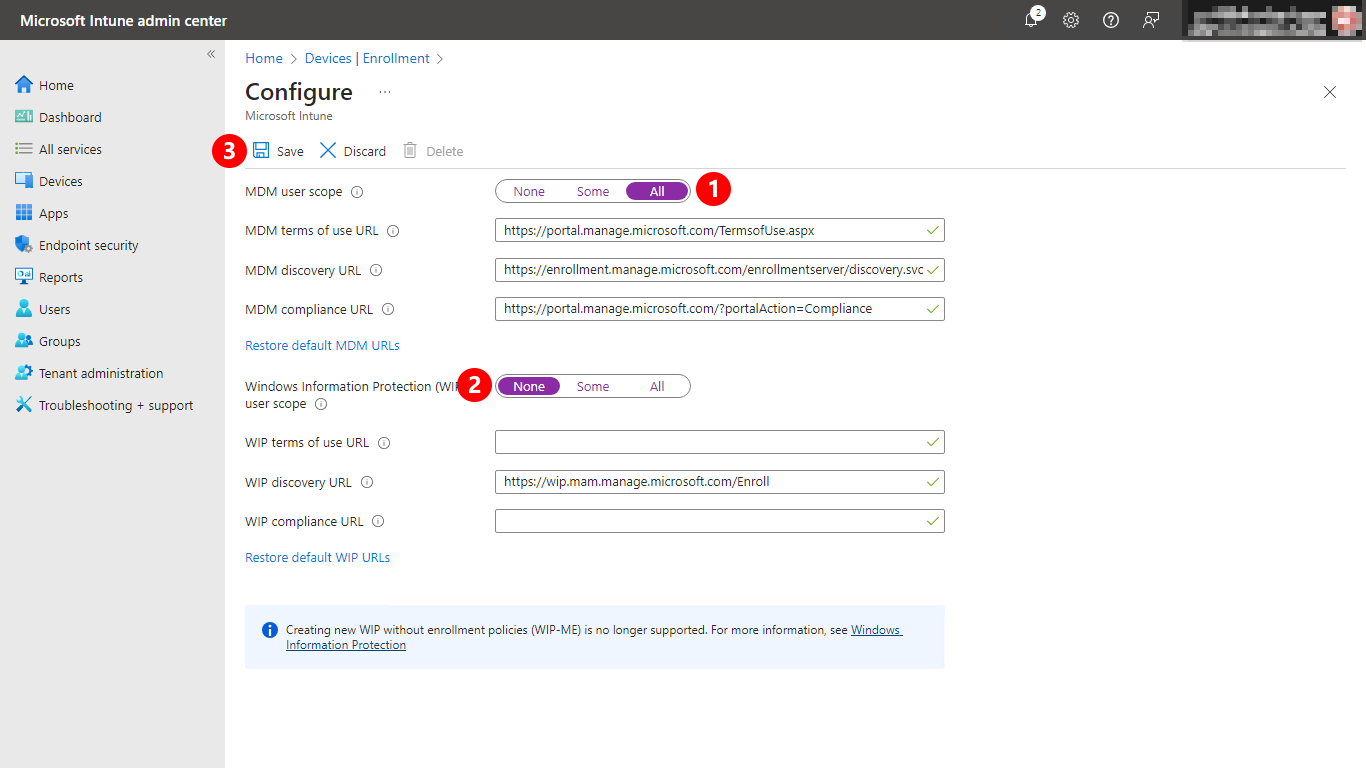Open the notifications bell icon
1366x768 pixels.
(x=1031, y=20)
